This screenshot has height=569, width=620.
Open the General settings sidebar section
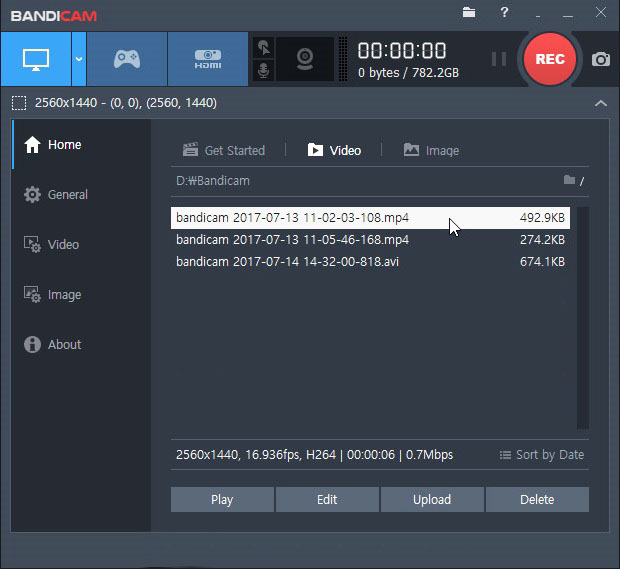(81, 195)
